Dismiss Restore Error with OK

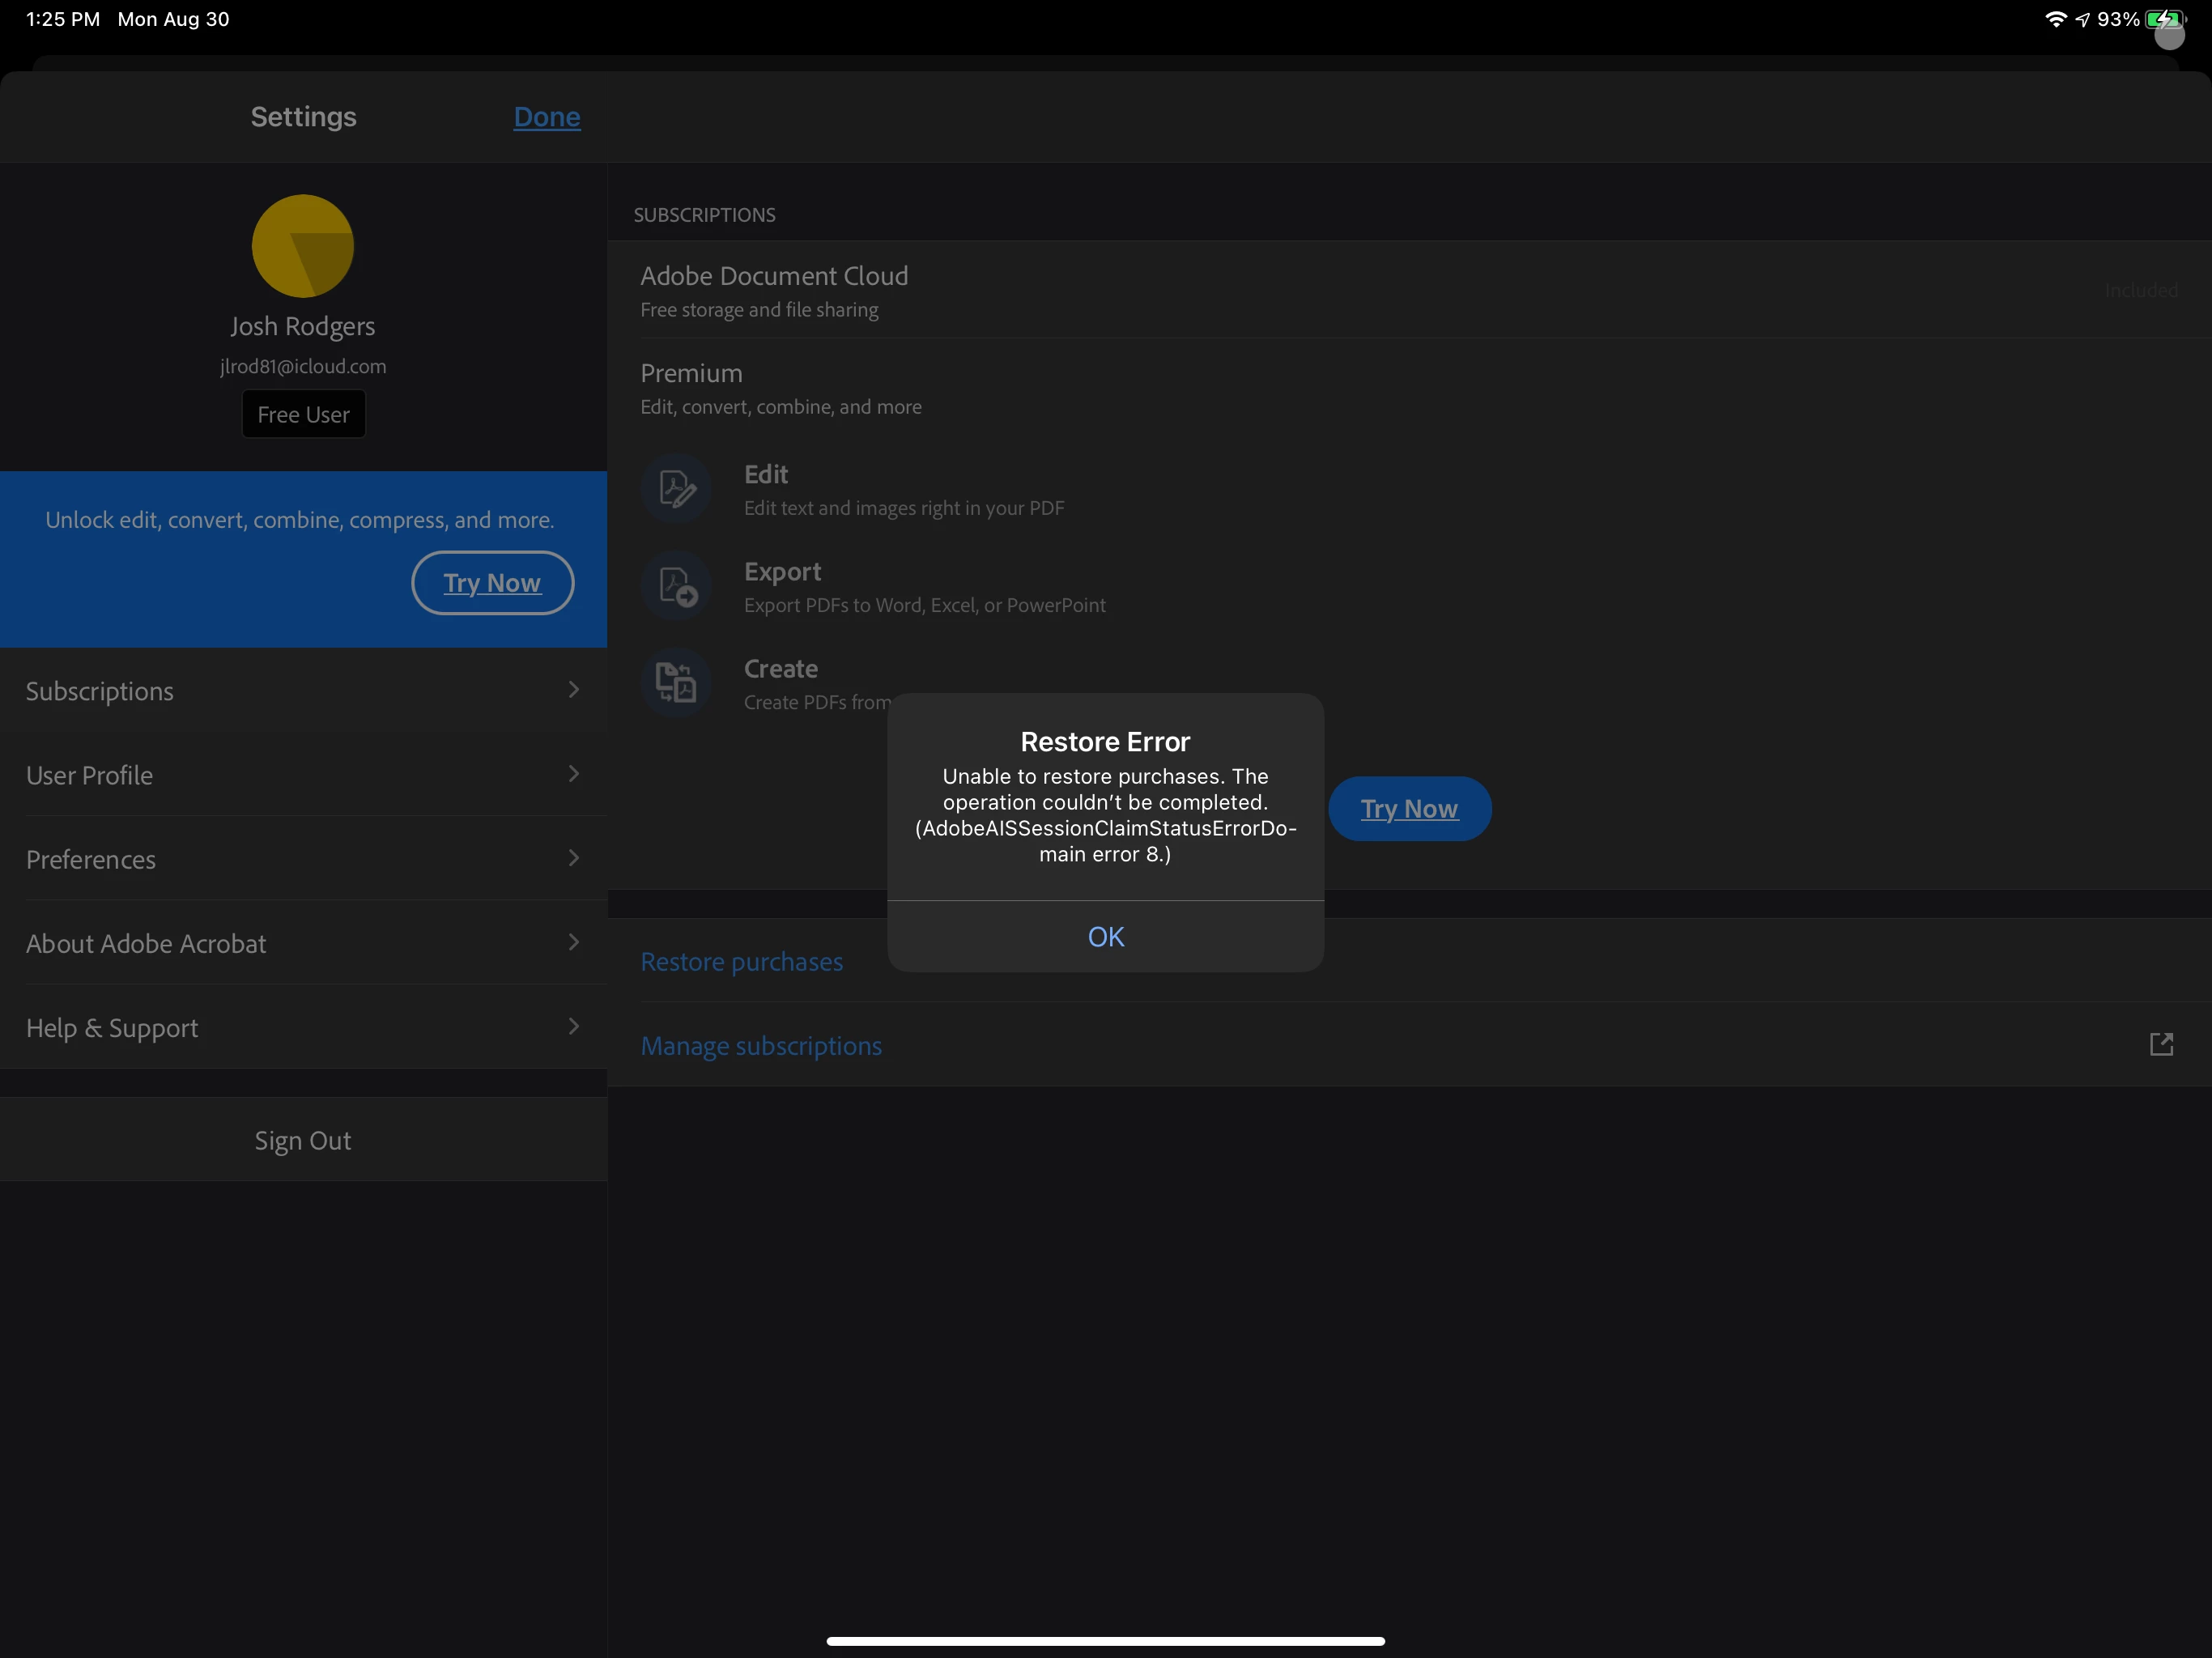1105,936
